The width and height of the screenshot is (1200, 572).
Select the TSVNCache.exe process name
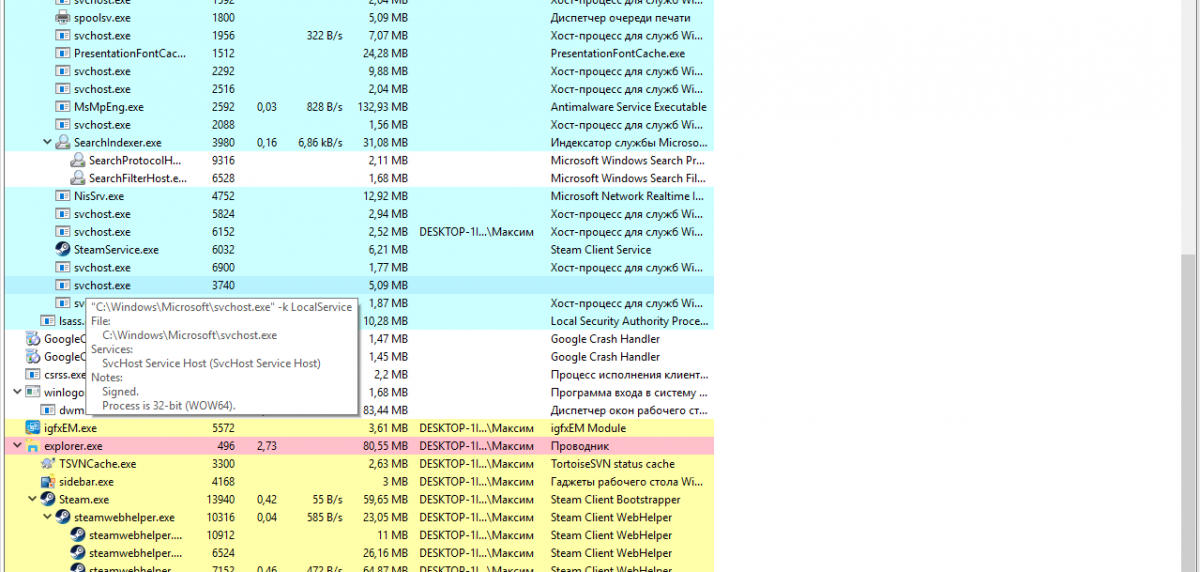click(x=98, y=464)
